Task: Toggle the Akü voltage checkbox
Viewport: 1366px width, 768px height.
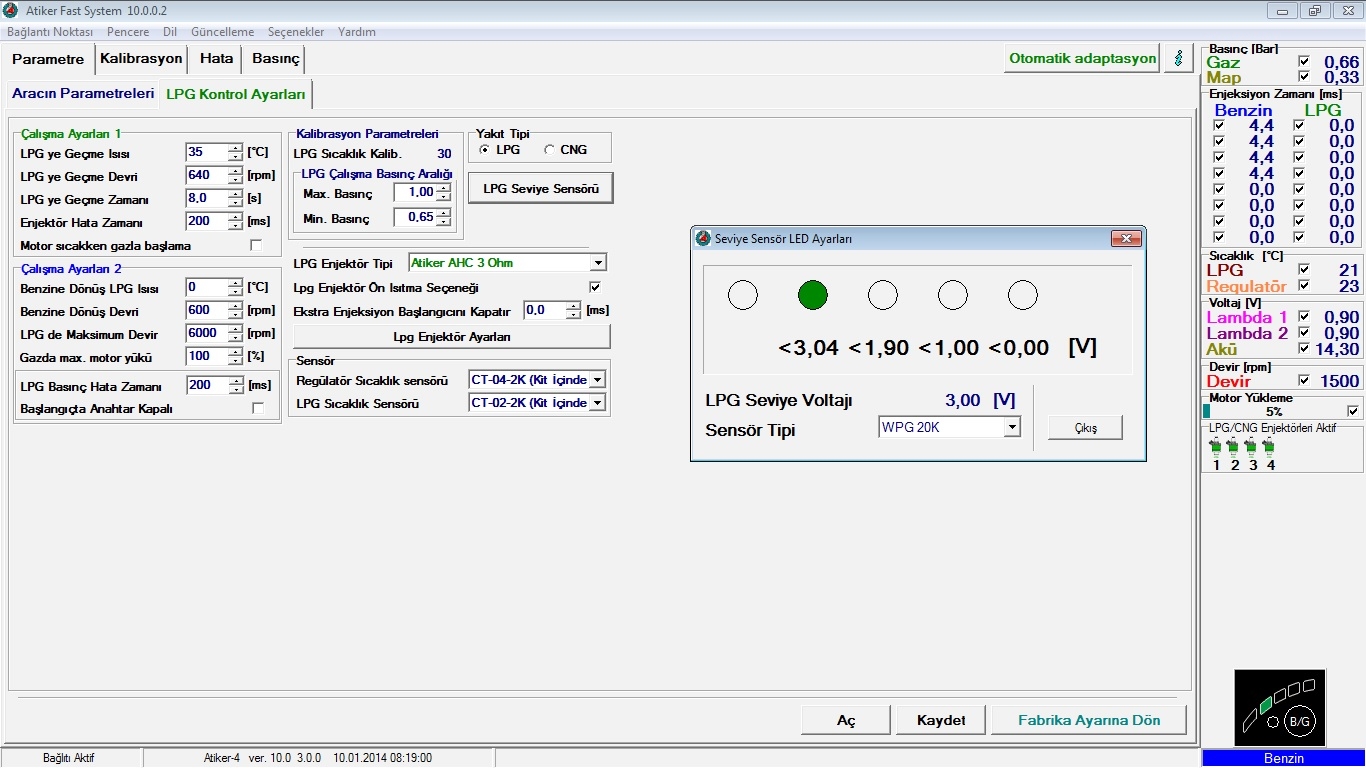Action: click(1303, 349)
